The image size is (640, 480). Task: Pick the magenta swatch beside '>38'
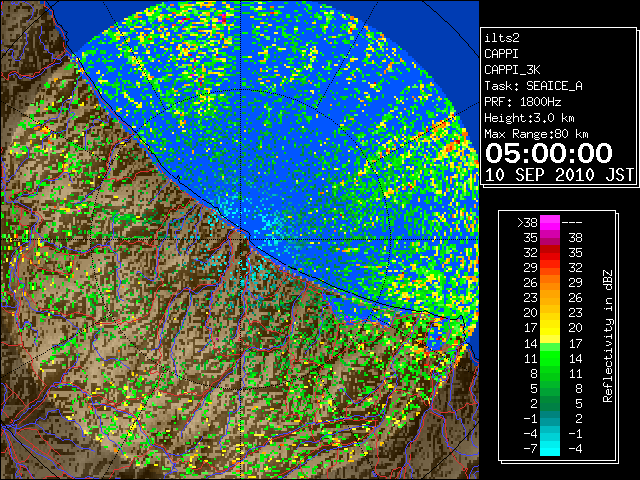(550, 222)
